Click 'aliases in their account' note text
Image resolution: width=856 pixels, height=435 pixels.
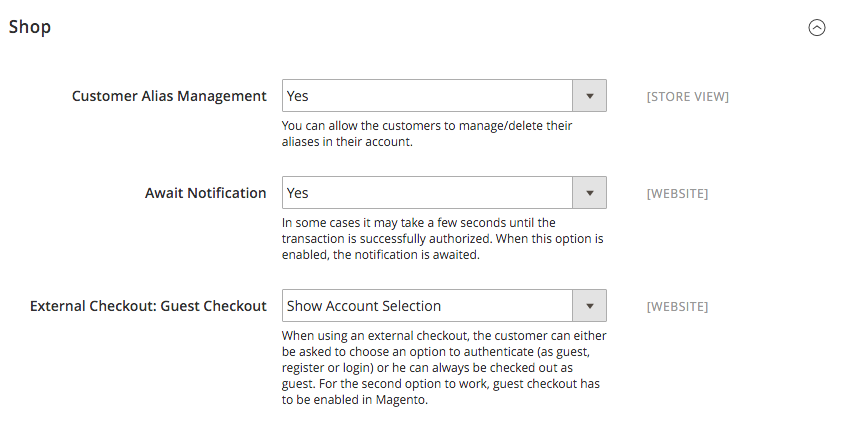click(347, 142)
